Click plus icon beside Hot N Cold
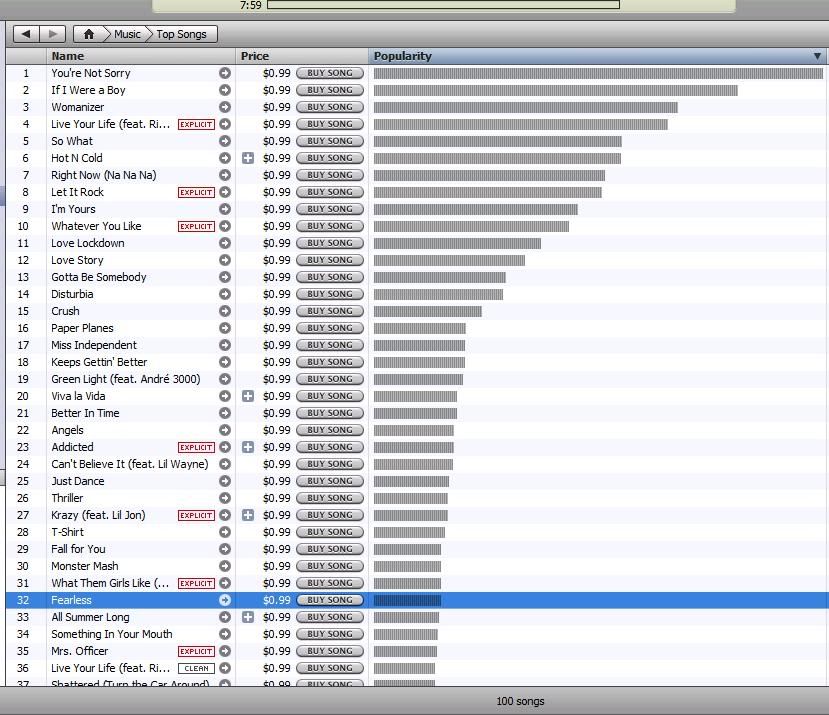 (248, 158)
